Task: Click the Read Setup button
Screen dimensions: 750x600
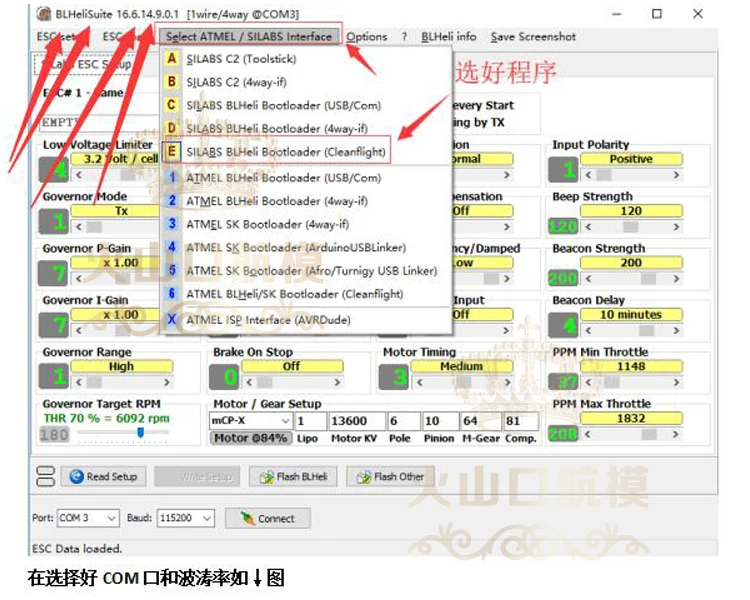Action: click(103, 477)
